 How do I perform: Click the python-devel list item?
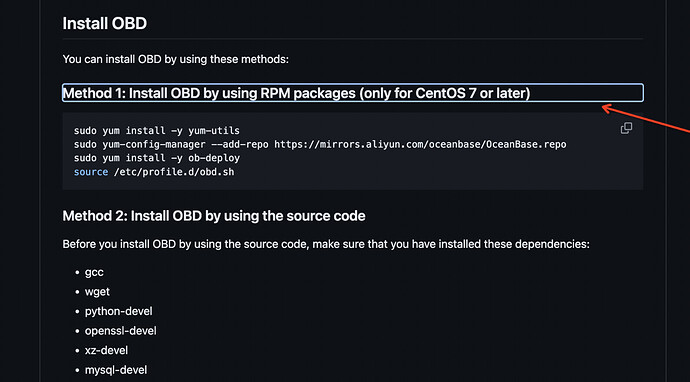pyautogui.click(x=119, y=311)
